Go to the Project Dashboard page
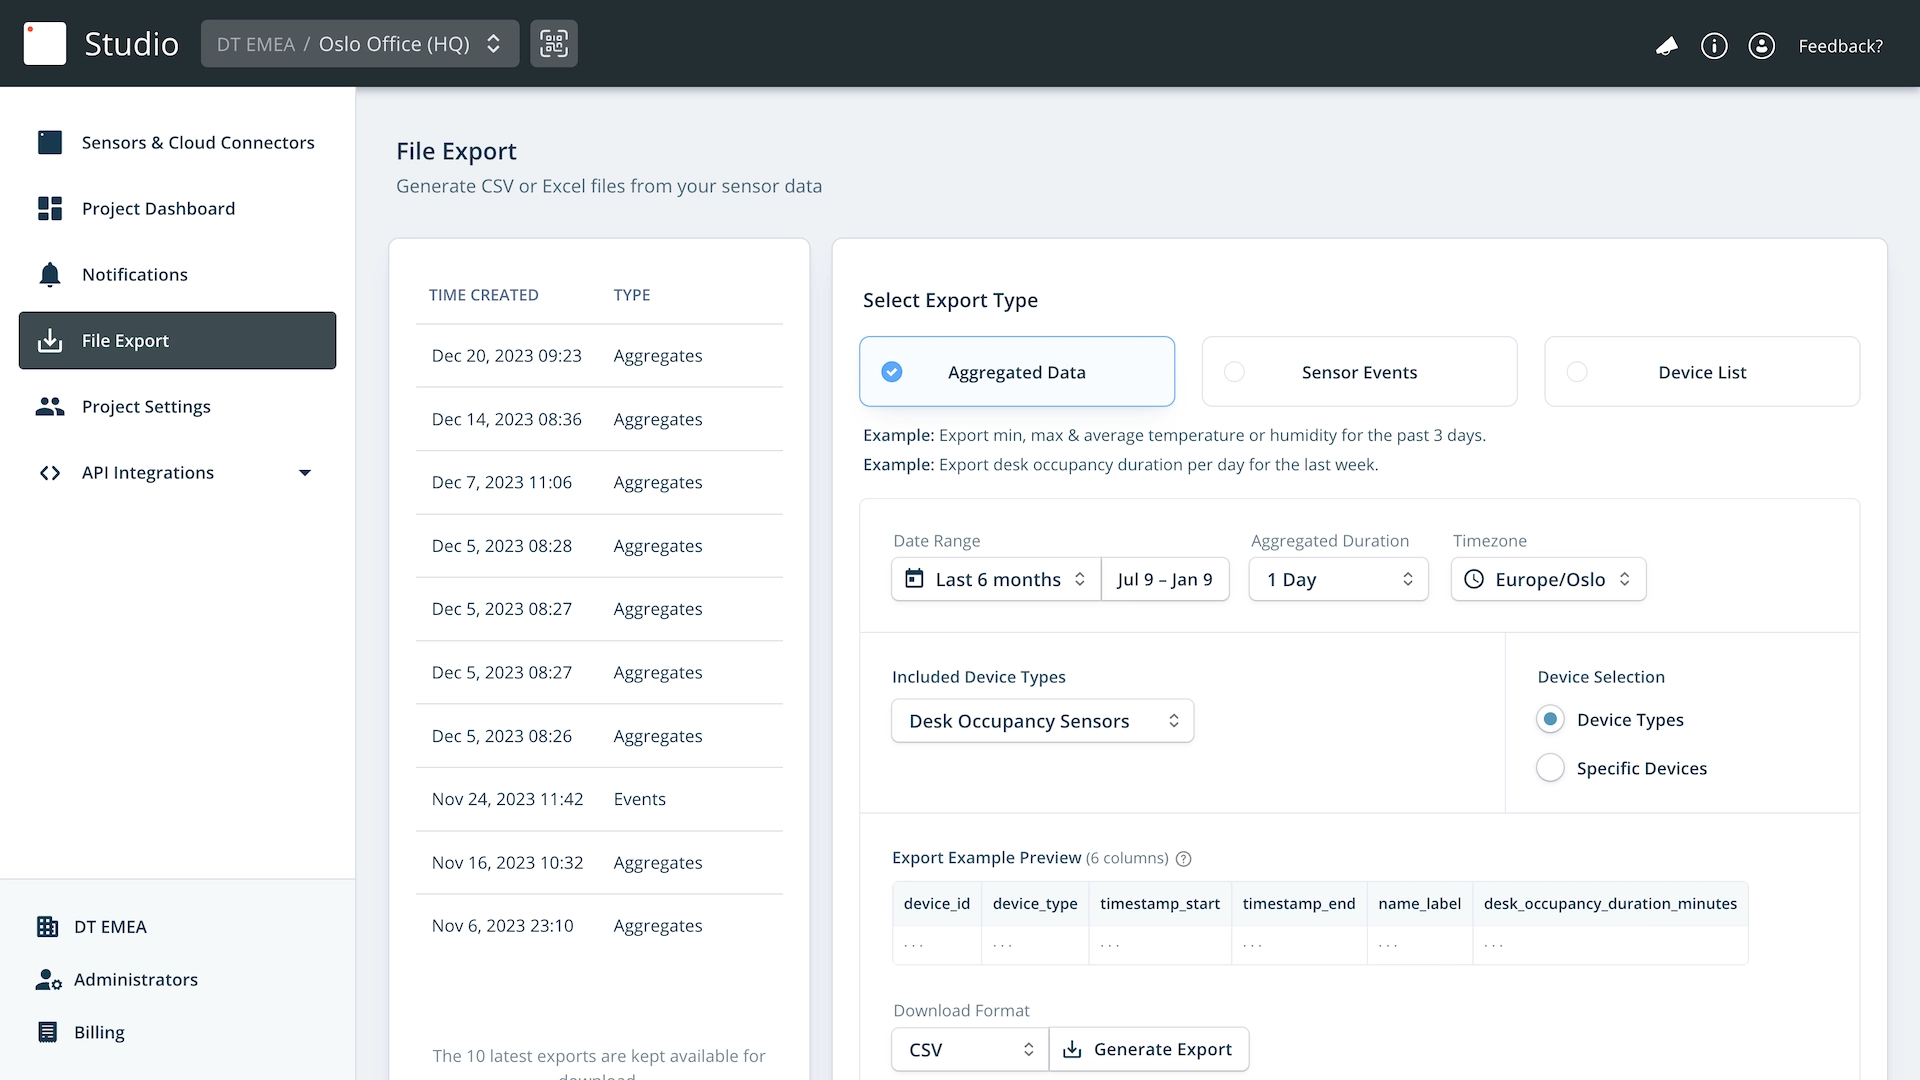Screen dimensions: 1920x1080 click(x=158, y=208)
